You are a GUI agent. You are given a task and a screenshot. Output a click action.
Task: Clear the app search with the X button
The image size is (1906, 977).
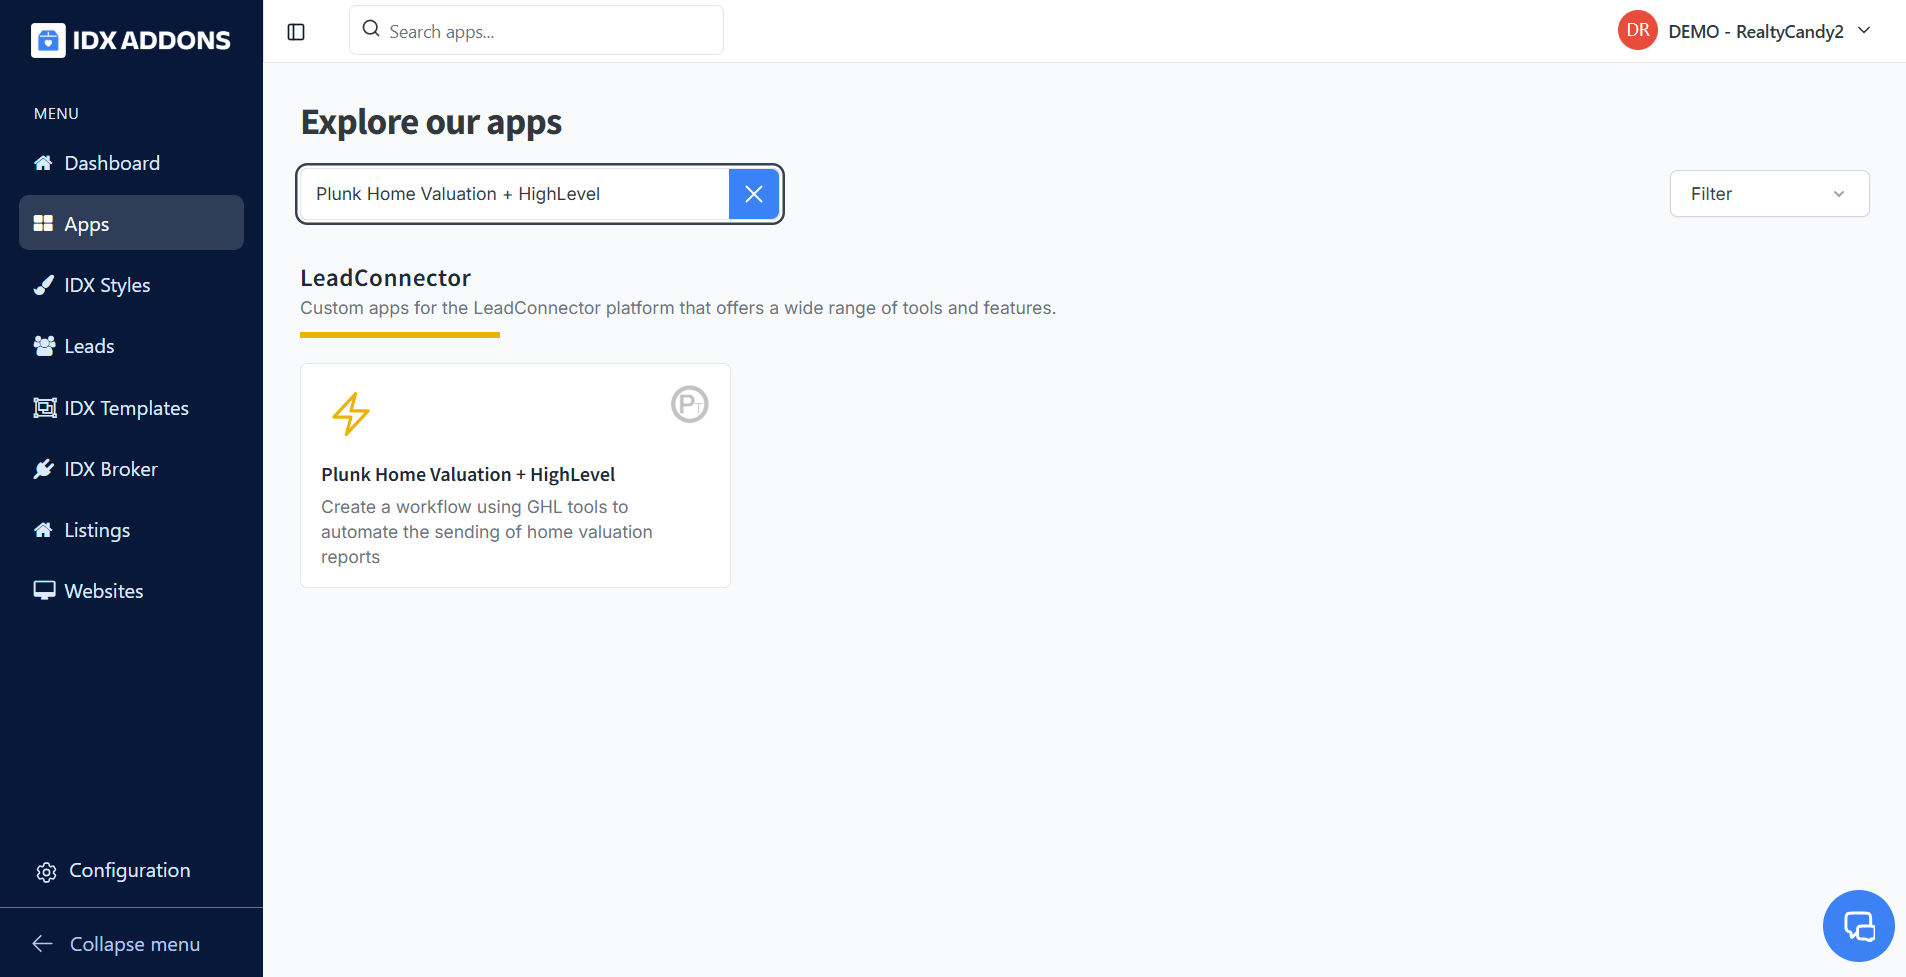(753, 194)
